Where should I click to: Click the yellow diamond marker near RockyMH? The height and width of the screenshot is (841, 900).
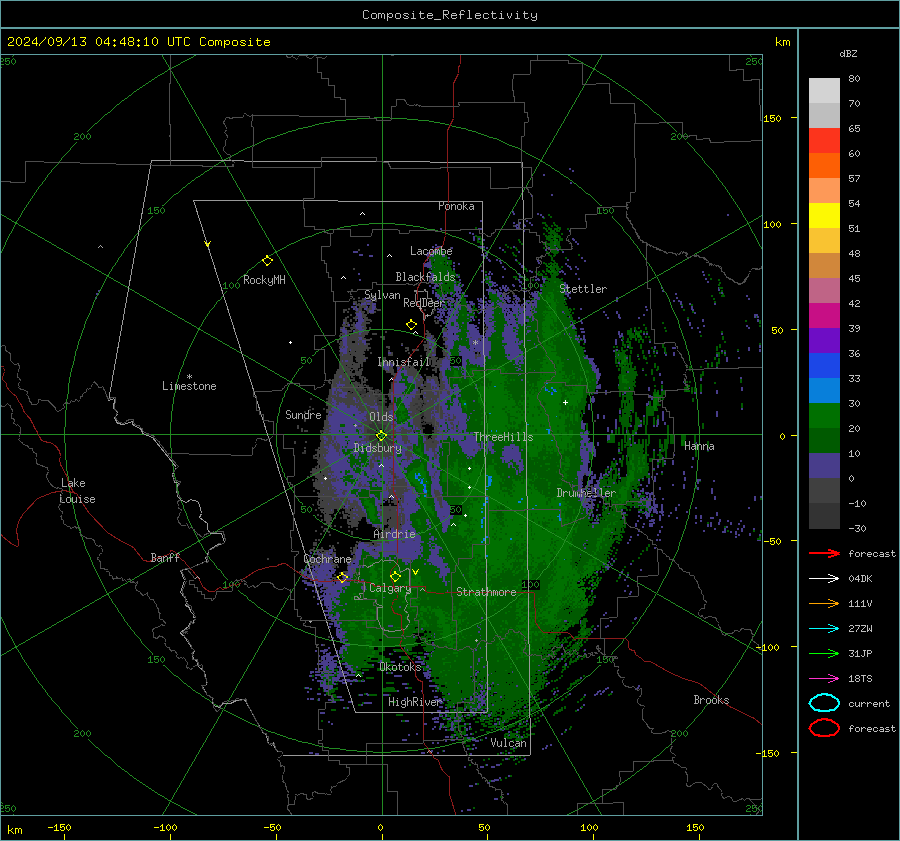tap(267, 261)
